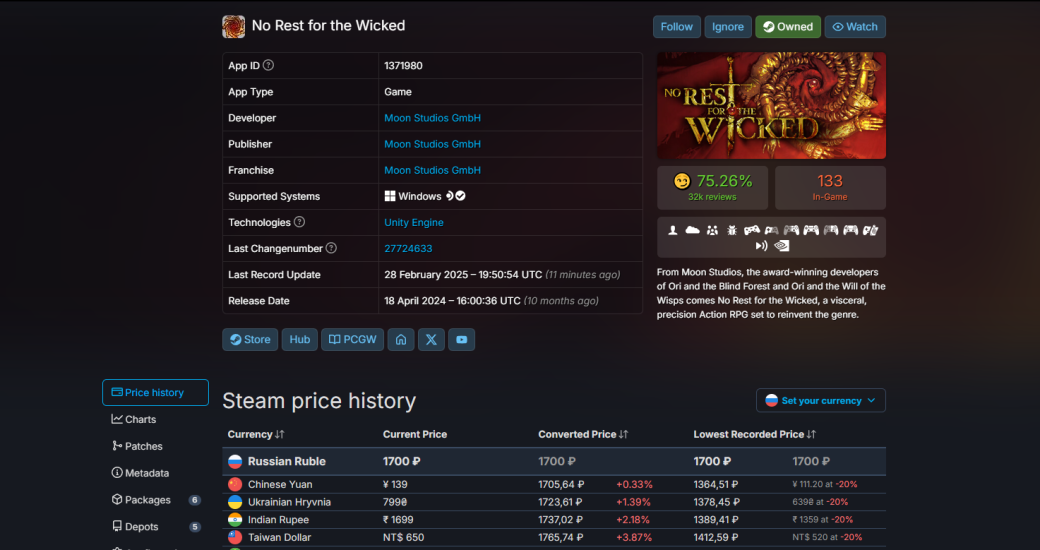Viewport: 1040px width, 550px height.
Task: Click the Remote Play broadcast icon
Action: pos(761,246)
